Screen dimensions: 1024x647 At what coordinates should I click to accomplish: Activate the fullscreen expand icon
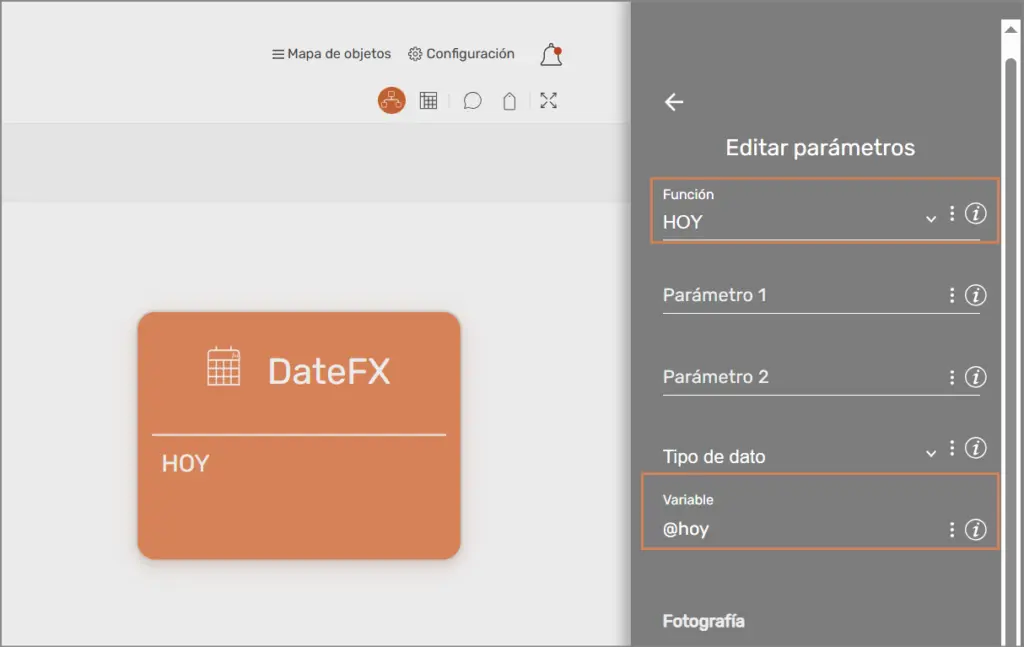(548, 100)
